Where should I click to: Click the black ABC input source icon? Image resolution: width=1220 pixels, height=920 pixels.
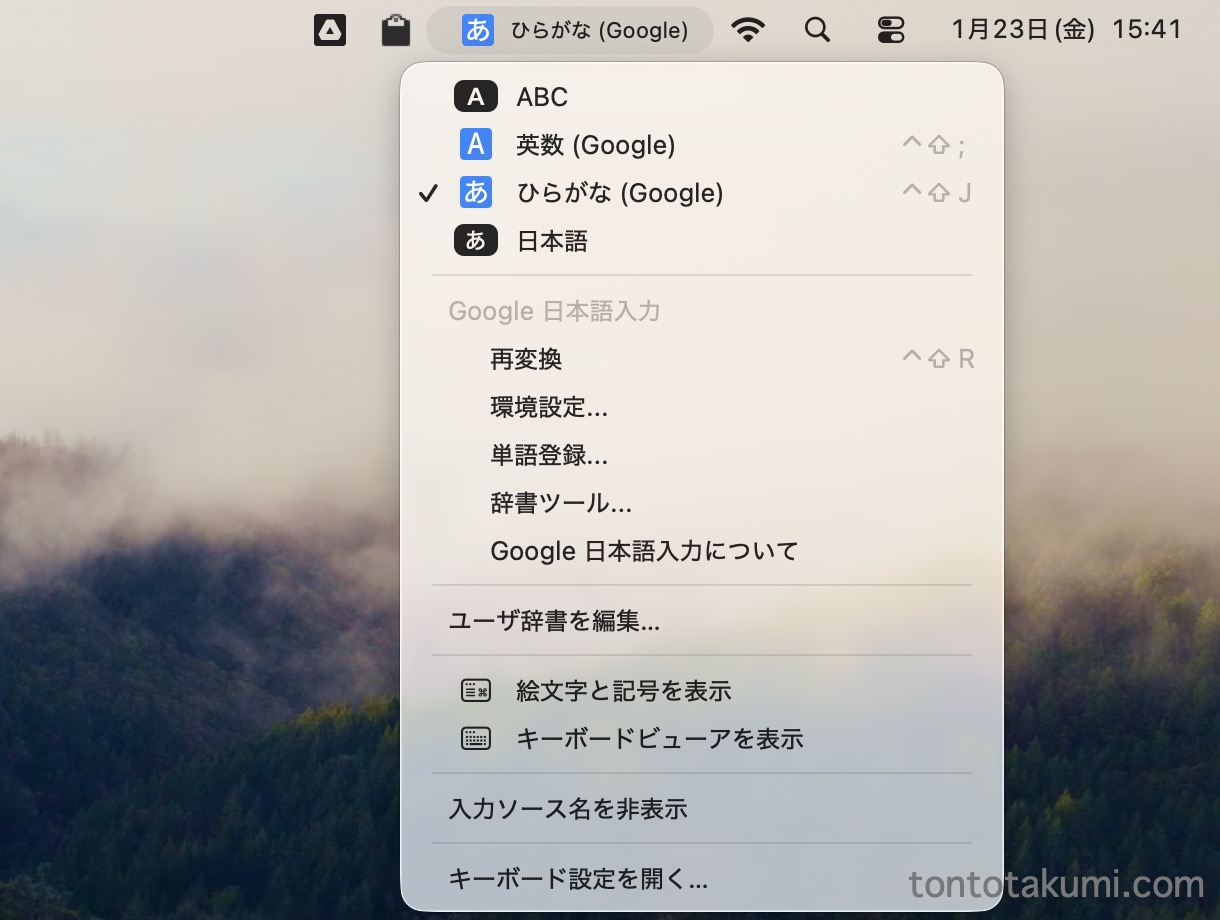(476, 97)
